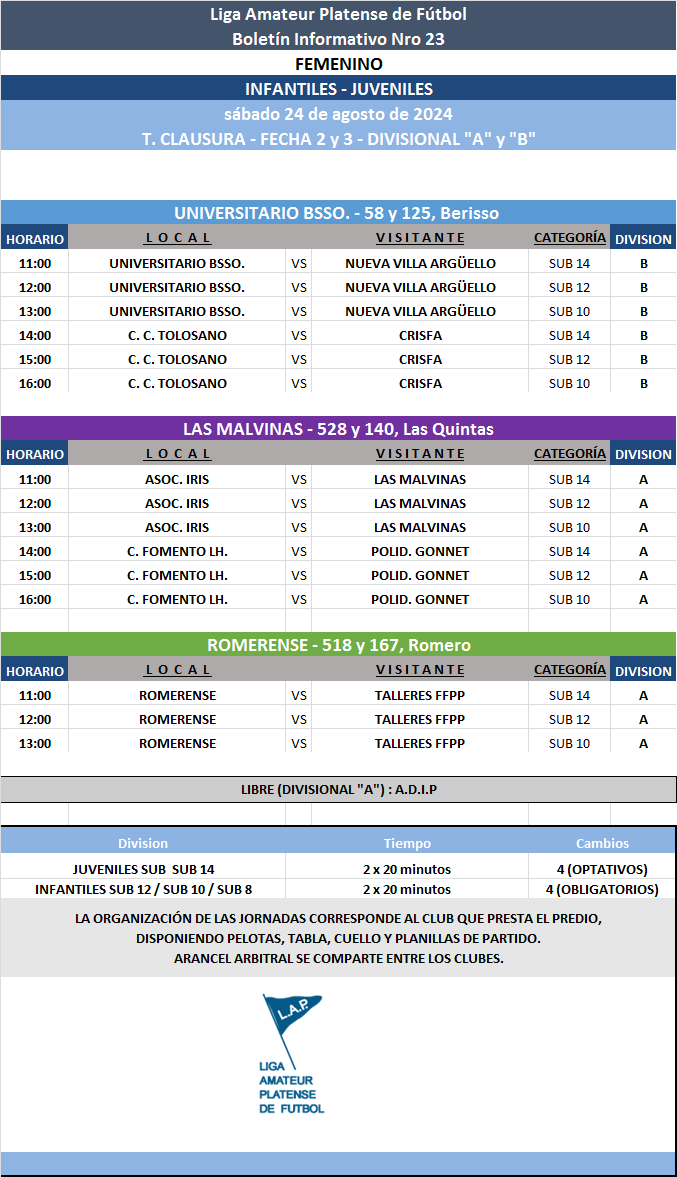677x1177 pixels.
Task: Select the POLID. GONNET cell in the 15:00 row
Action: pos(420,575)
